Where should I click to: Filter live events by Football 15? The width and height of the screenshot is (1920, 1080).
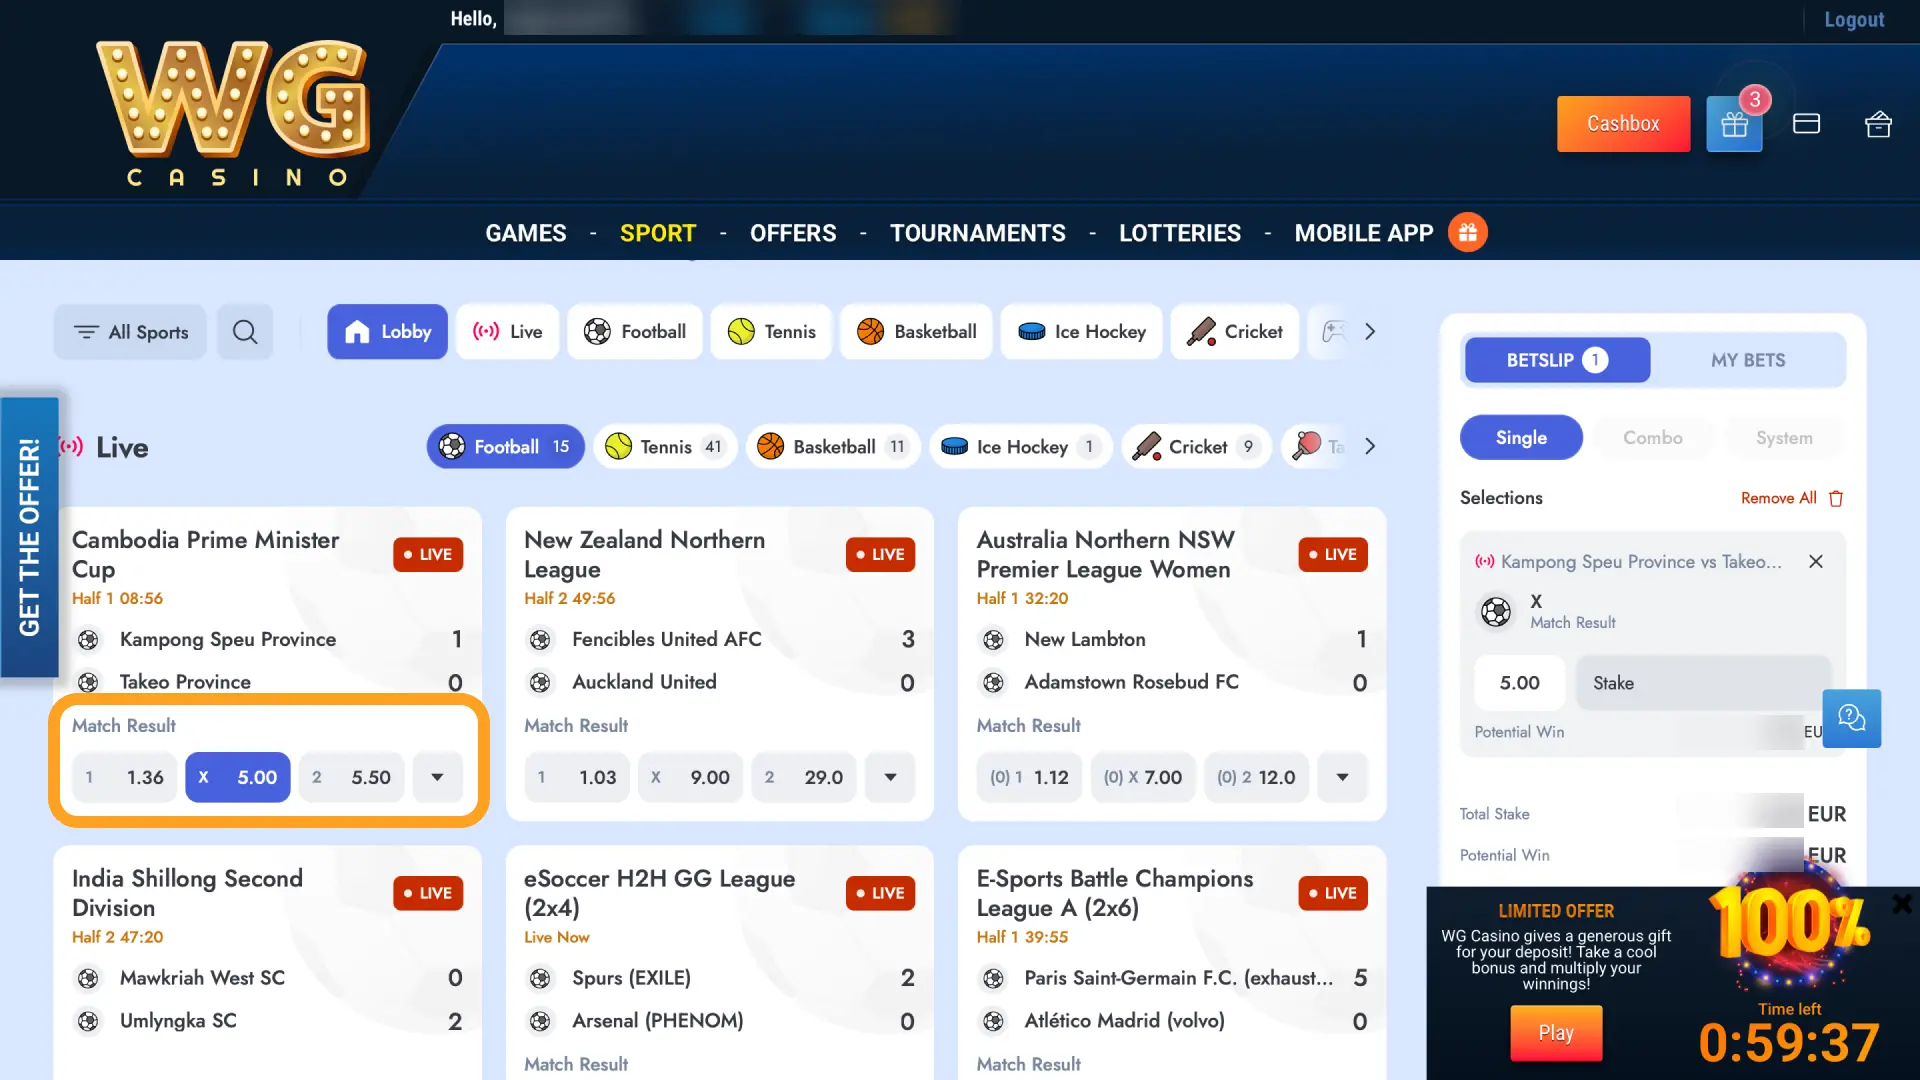click(x=506, y=447)
